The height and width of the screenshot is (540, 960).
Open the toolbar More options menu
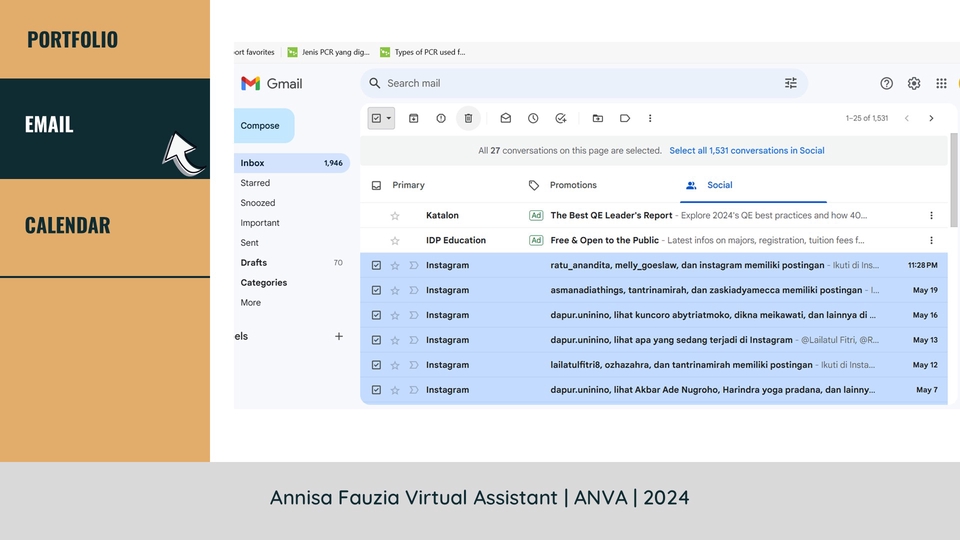650,118
